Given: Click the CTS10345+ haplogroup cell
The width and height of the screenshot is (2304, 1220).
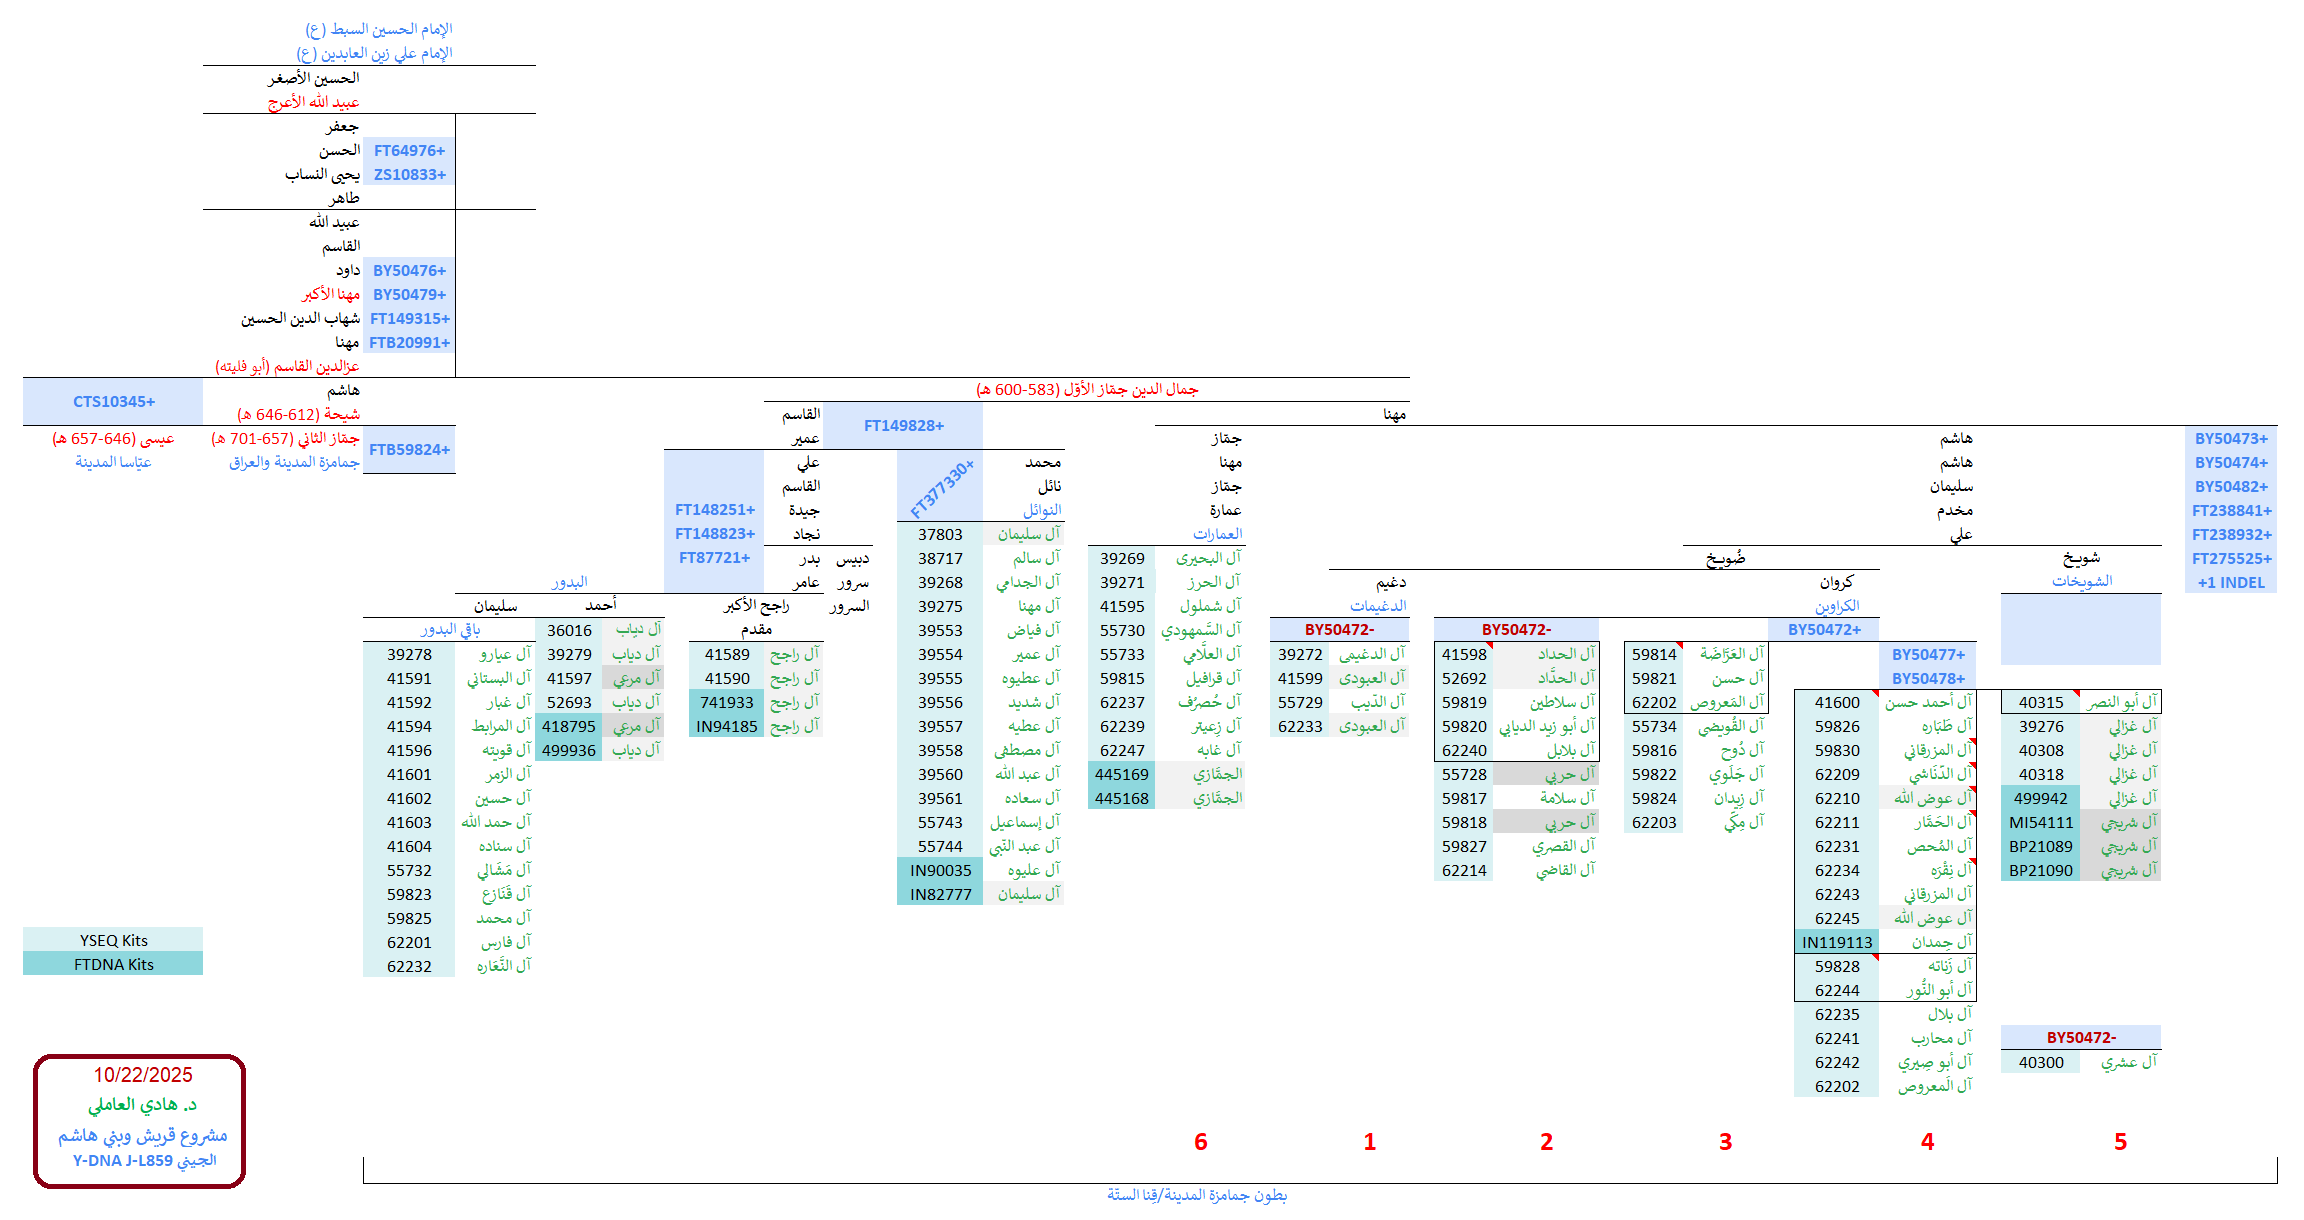Looking at the screenshot, I should 113,402.
